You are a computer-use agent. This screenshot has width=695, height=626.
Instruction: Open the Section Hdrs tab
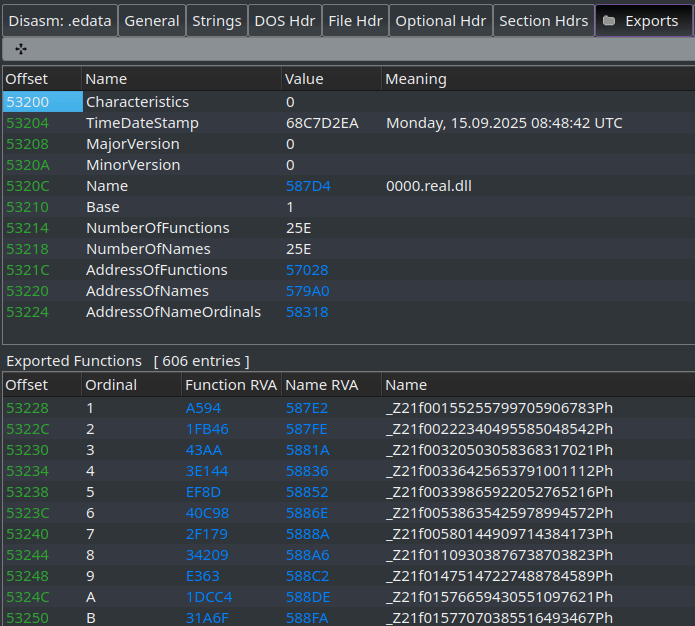click(543, 21)
